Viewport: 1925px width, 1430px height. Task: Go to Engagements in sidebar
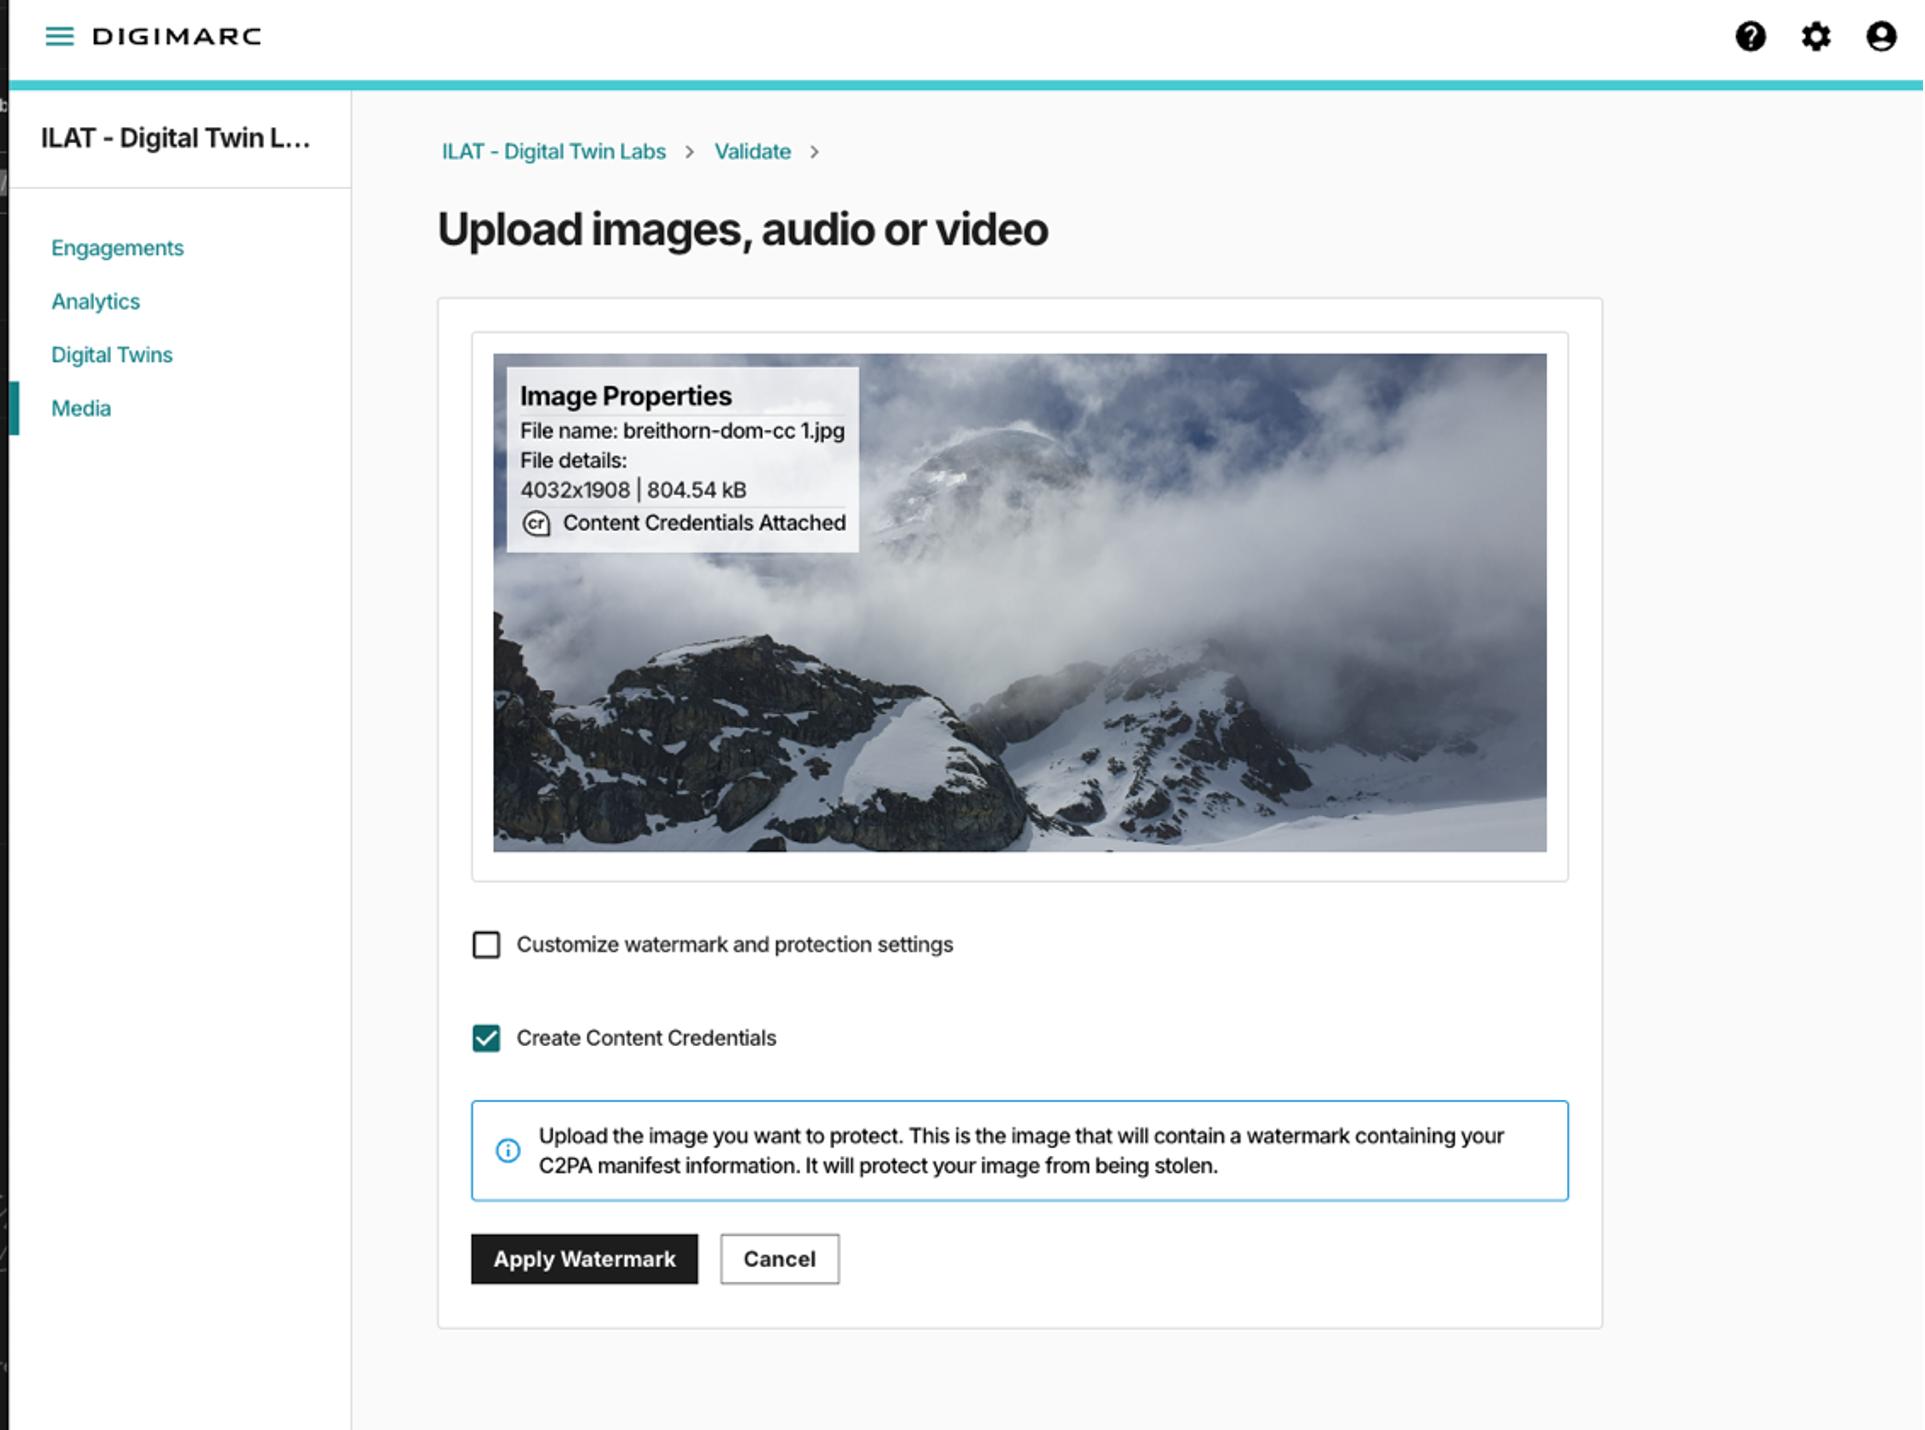[117, 248]
